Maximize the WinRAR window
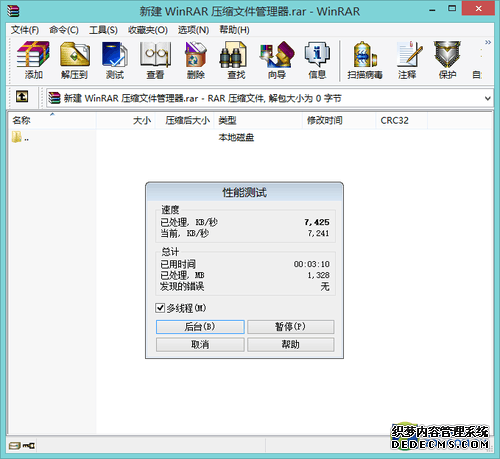The width and height of the screenshot is (500, 459). [x=452, y=9]
